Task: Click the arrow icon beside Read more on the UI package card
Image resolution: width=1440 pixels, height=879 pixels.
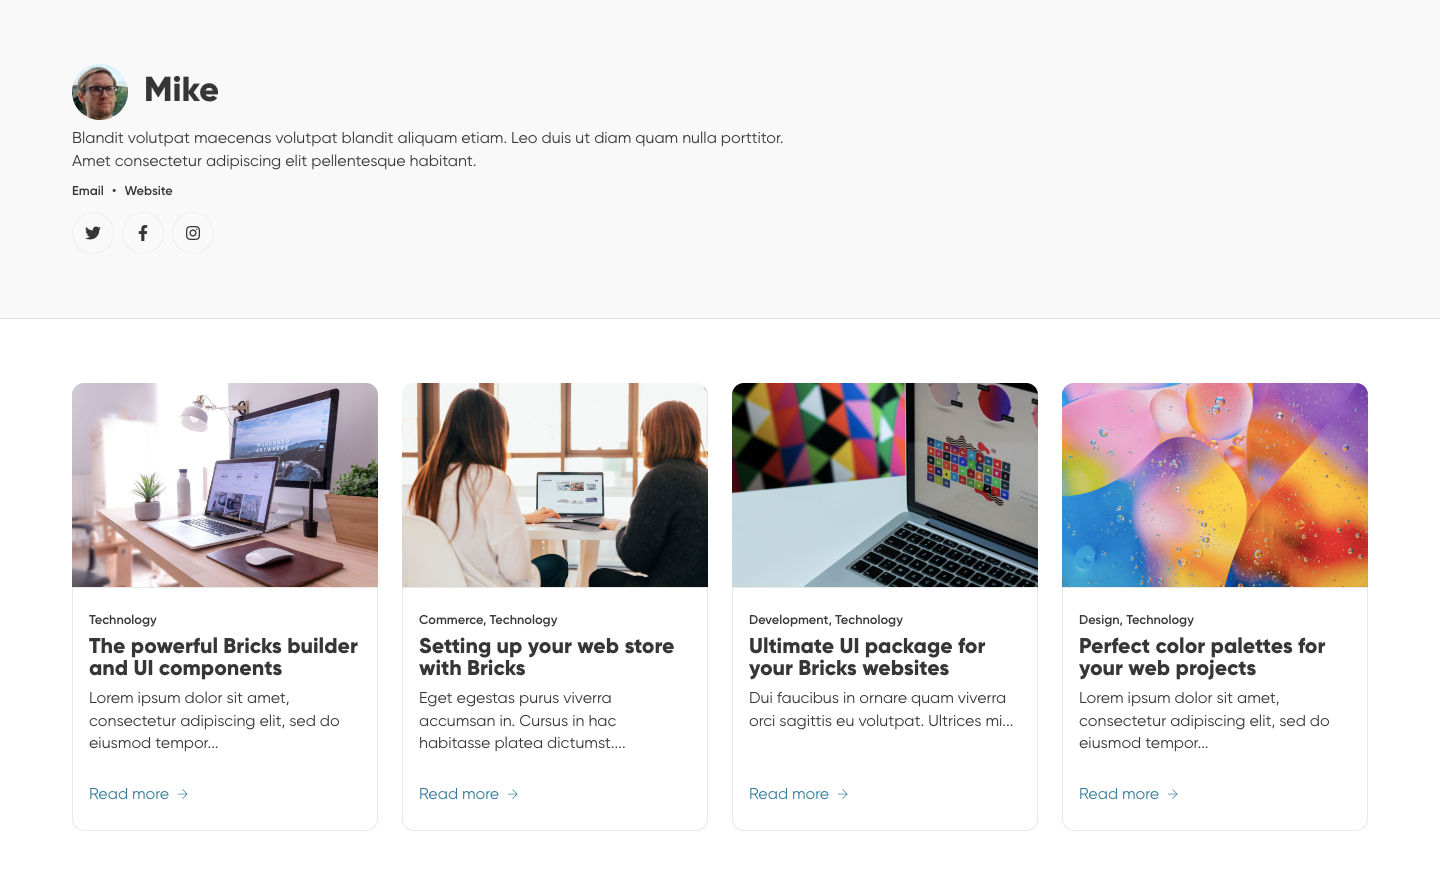Action: (843, 794)
